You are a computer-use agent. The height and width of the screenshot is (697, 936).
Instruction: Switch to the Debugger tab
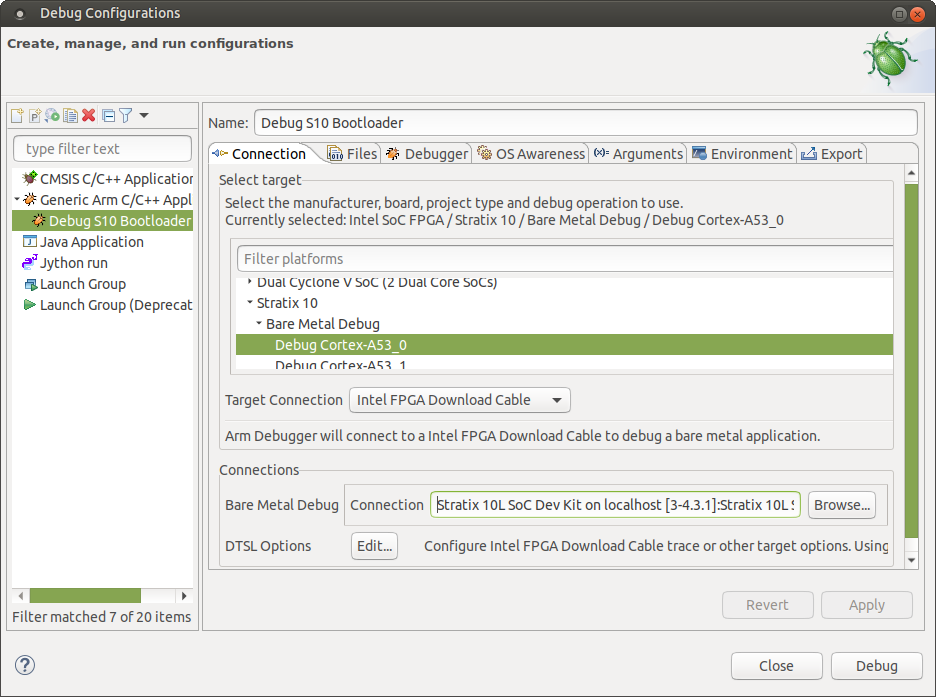coord(427,154)
